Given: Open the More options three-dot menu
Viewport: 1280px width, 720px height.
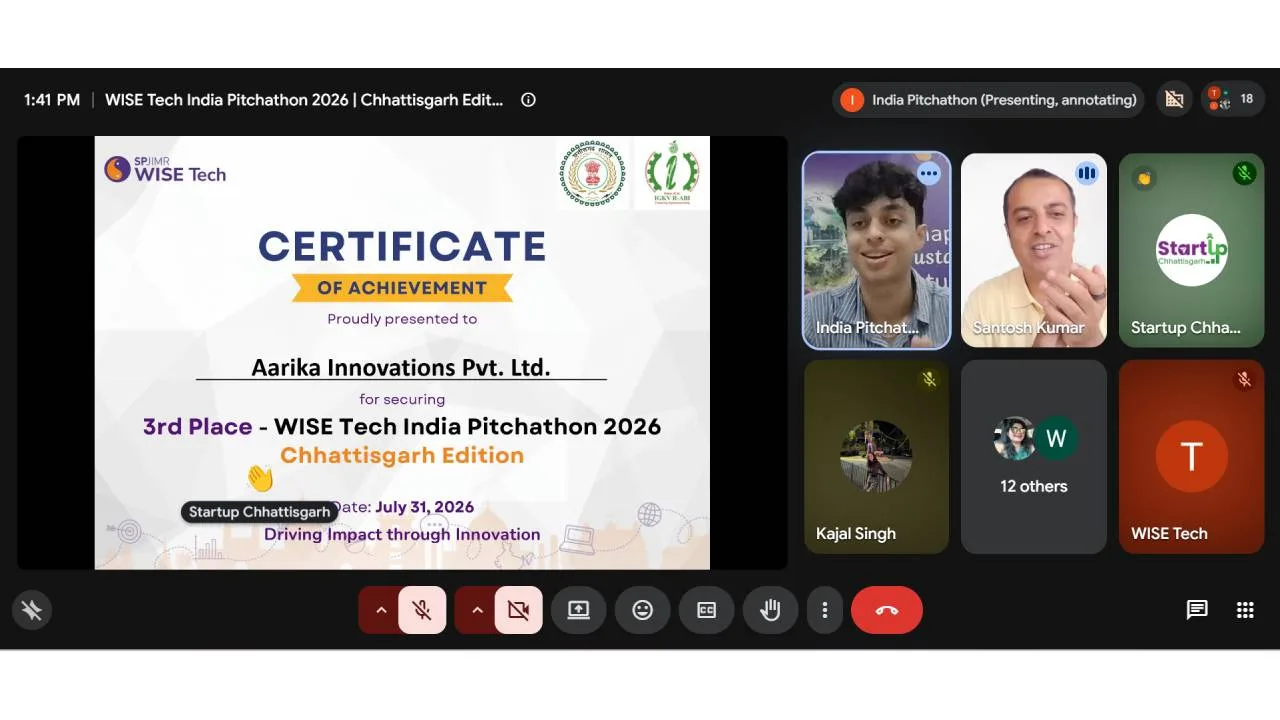Looking at the screenshot, I should (824, 610).
